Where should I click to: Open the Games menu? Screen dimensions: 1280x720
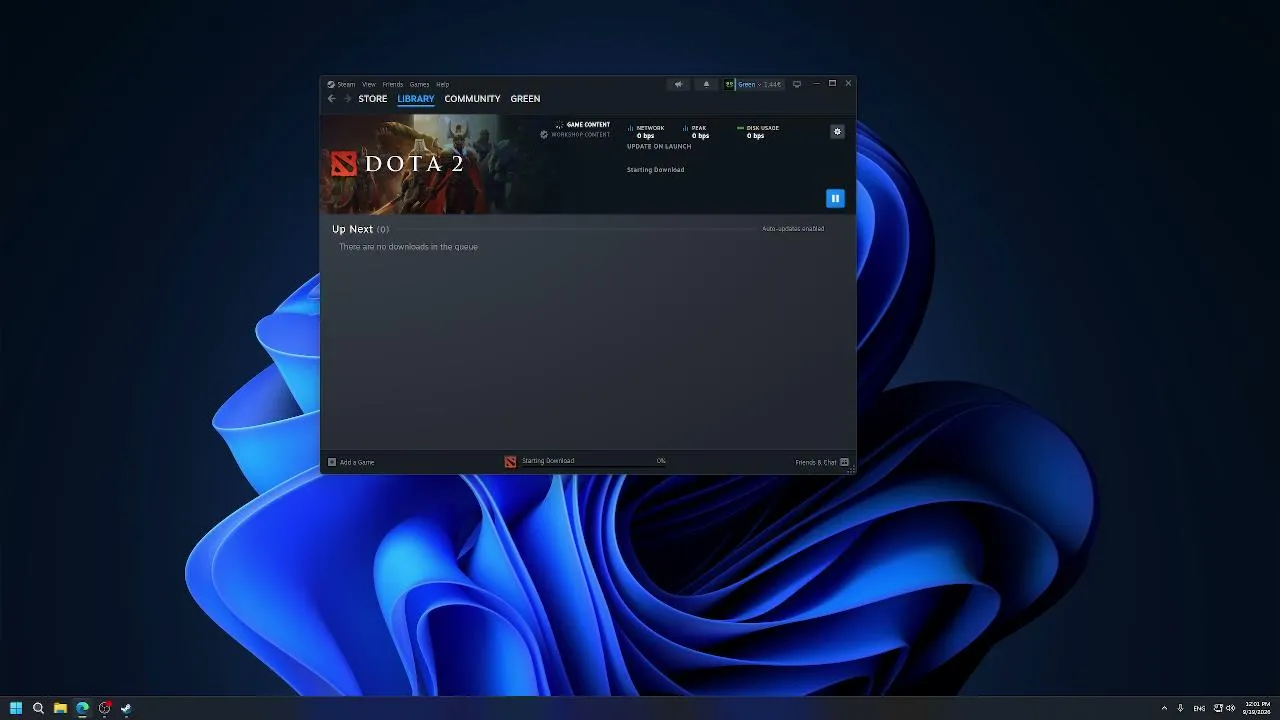pos(419,84)
